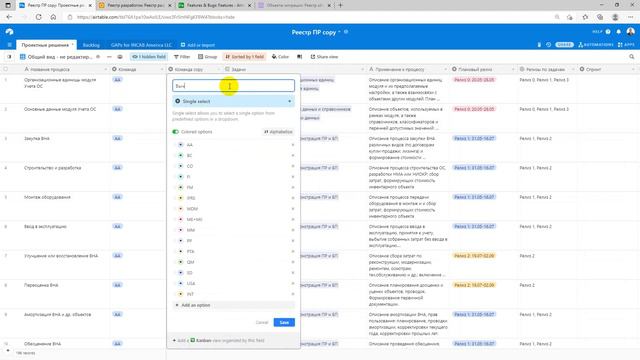Open the Apps panel
Image resolution: width=640 pixels, height=360 pixels.
626,45
